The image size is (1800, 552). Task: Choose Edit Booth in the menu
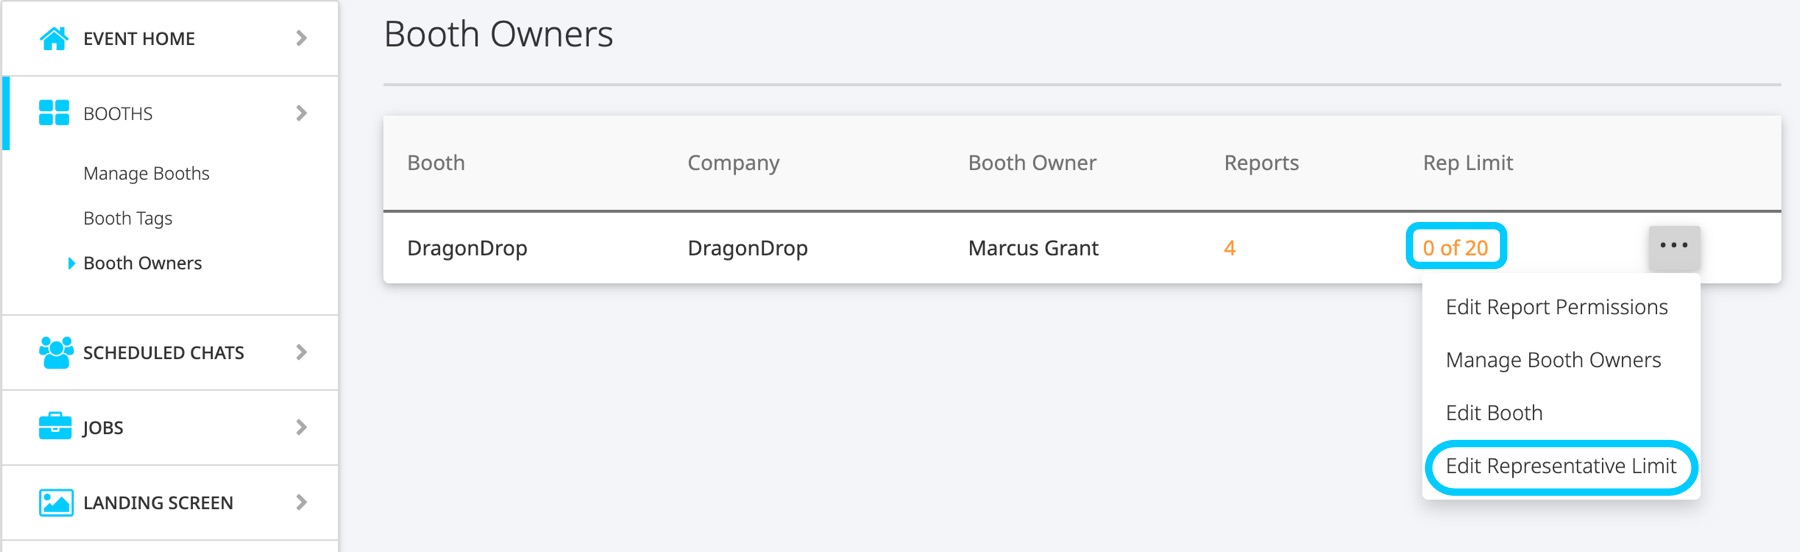(x=1494, y=413)
